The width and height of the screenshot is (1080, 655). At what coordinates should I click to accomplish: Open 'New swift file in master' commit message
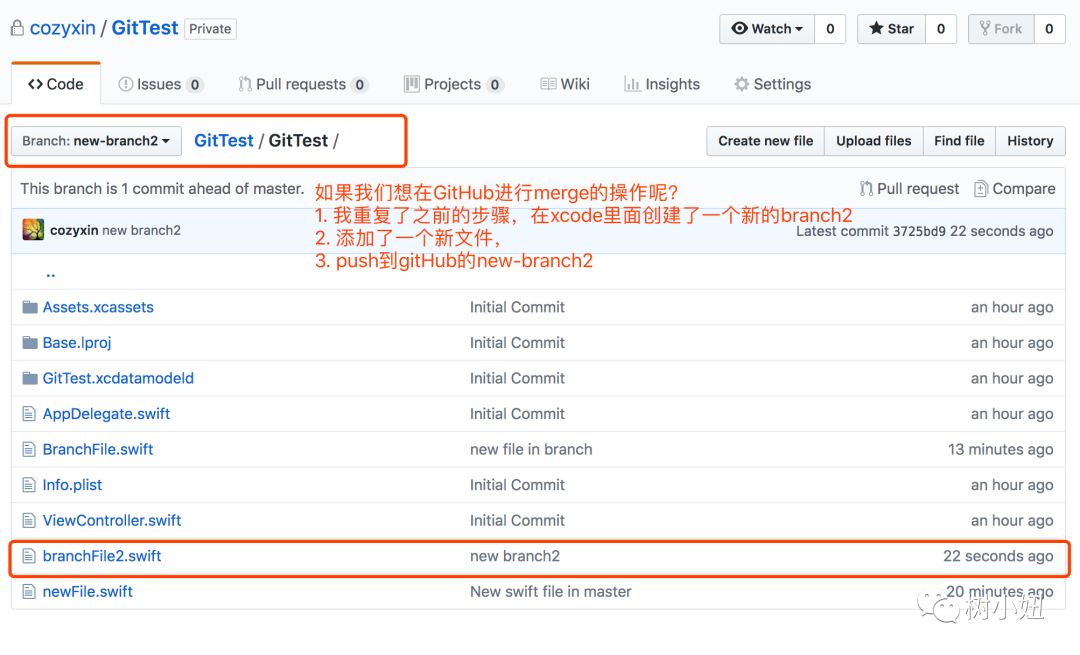point(550,592)
